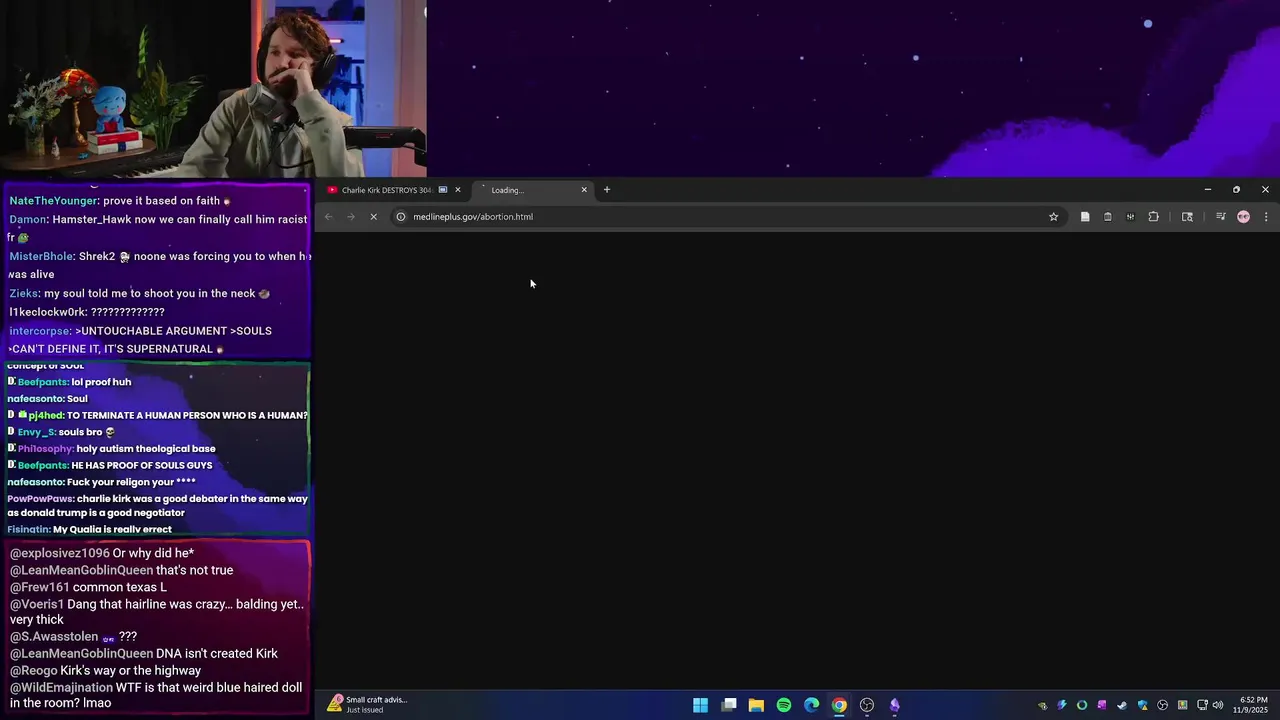Open the grid-dots extension icon
Viewport: 1280px width, 720px height.
[x=1130, y=217]
